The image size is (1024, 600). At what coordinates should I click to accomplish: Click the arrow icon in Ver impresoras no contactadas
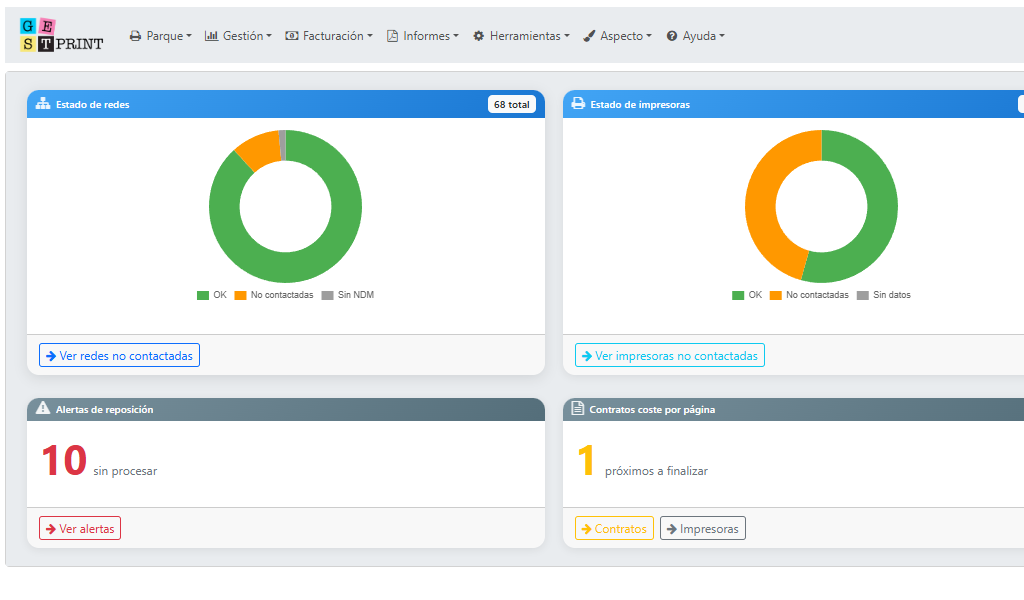pos(586,356)
